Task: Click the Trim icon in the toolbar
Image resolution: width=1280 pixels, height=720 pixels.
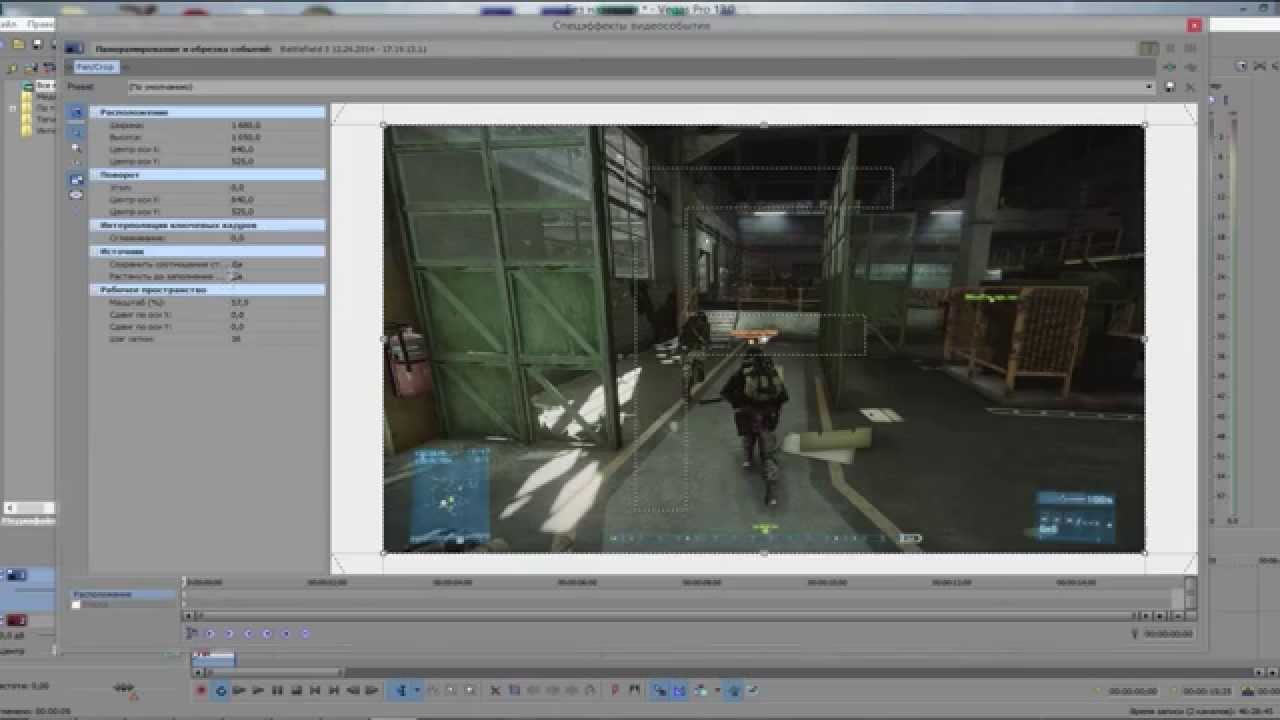Action: (514, 690)
